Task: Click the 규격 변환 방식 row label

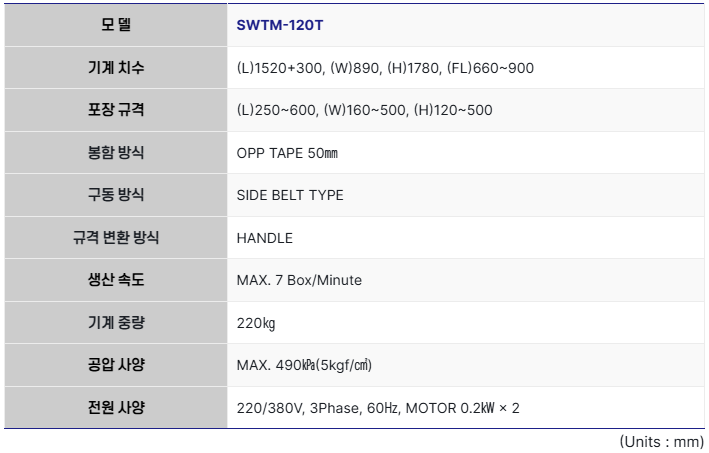Action: (116, 238)
